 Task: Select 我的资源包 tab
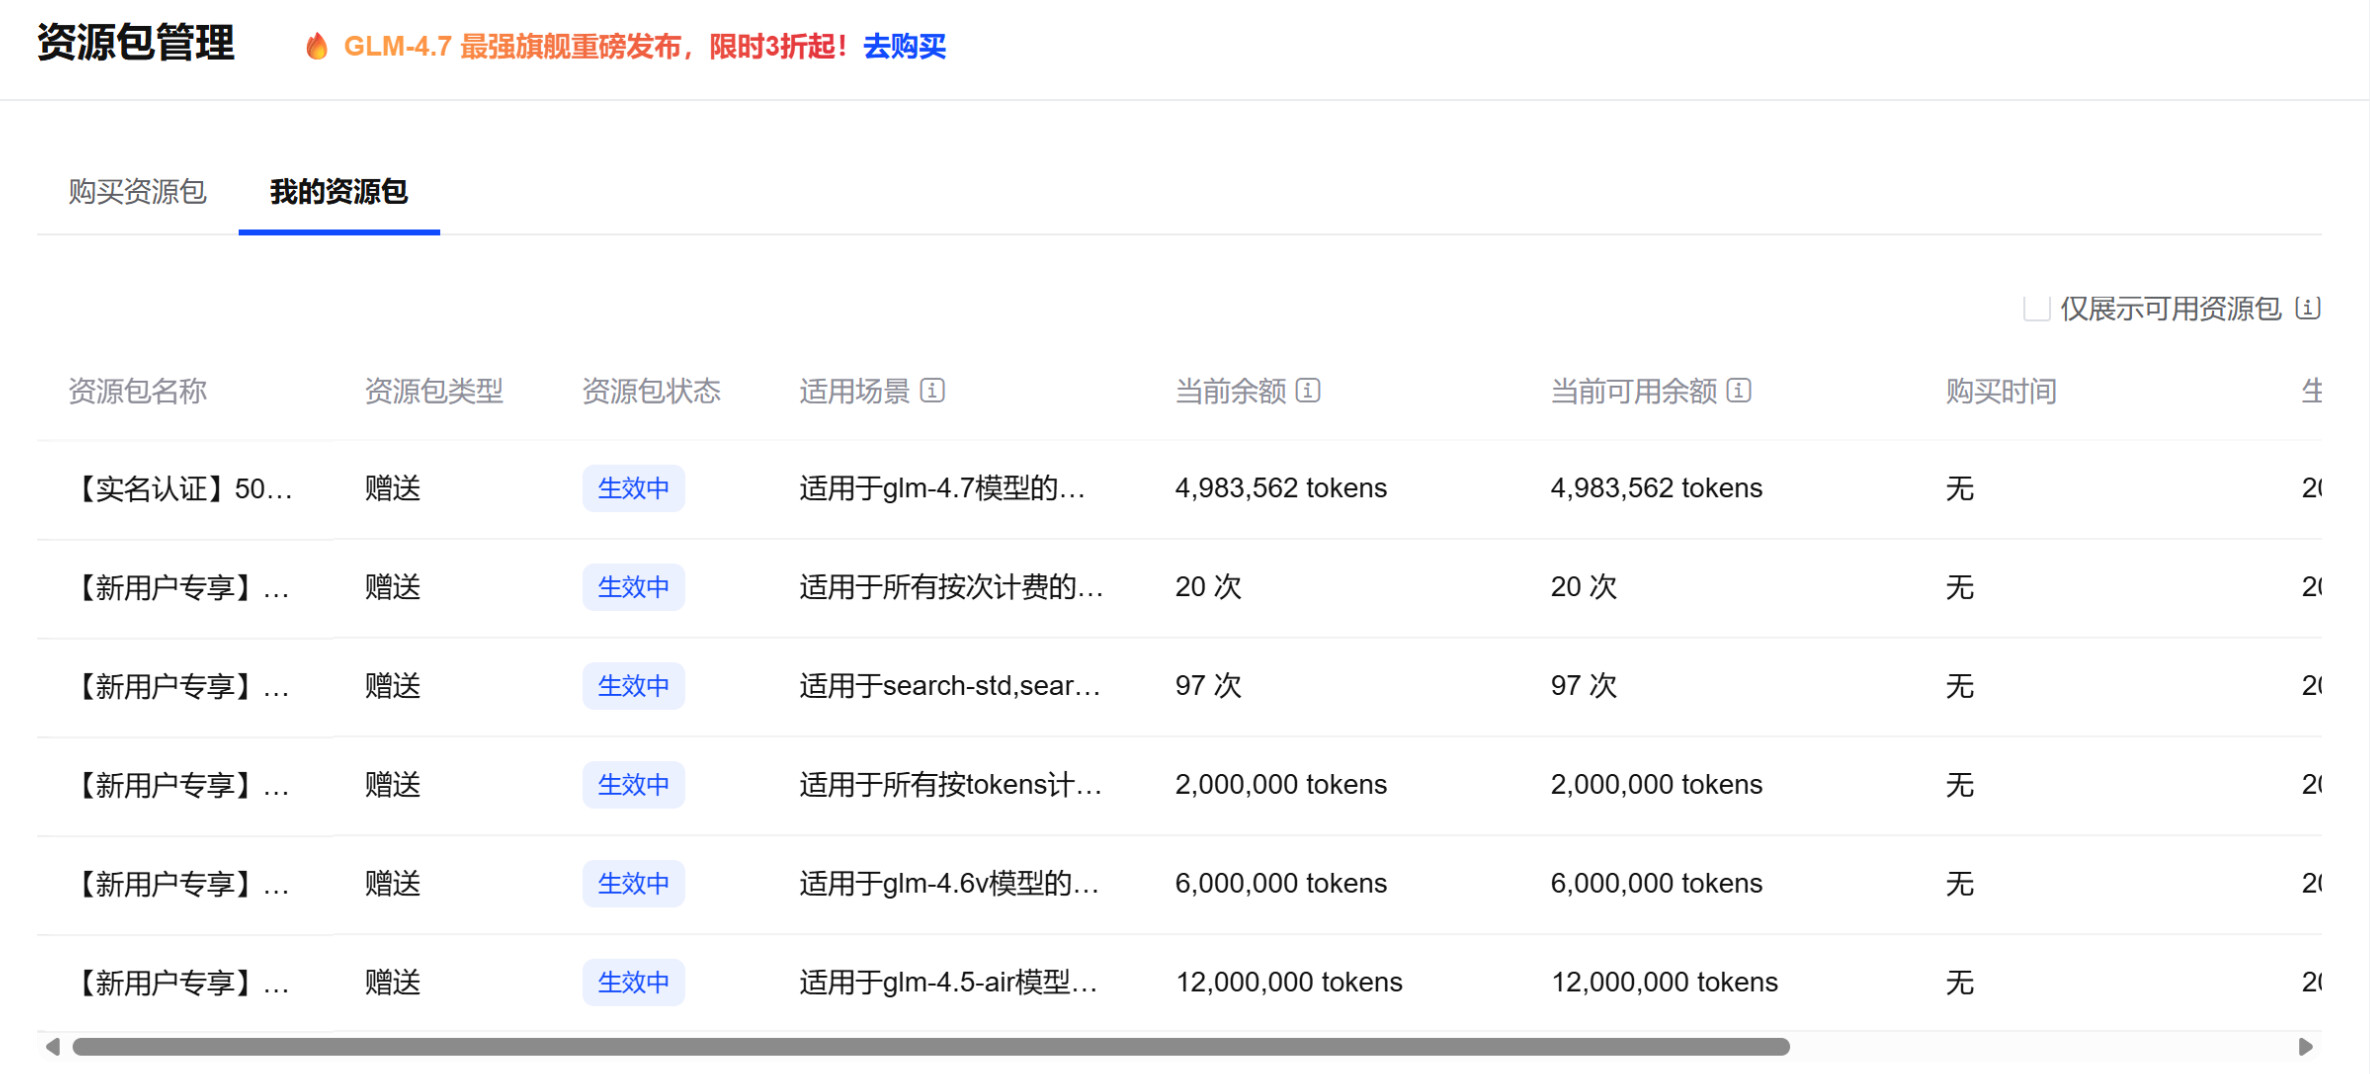point(338,191)
